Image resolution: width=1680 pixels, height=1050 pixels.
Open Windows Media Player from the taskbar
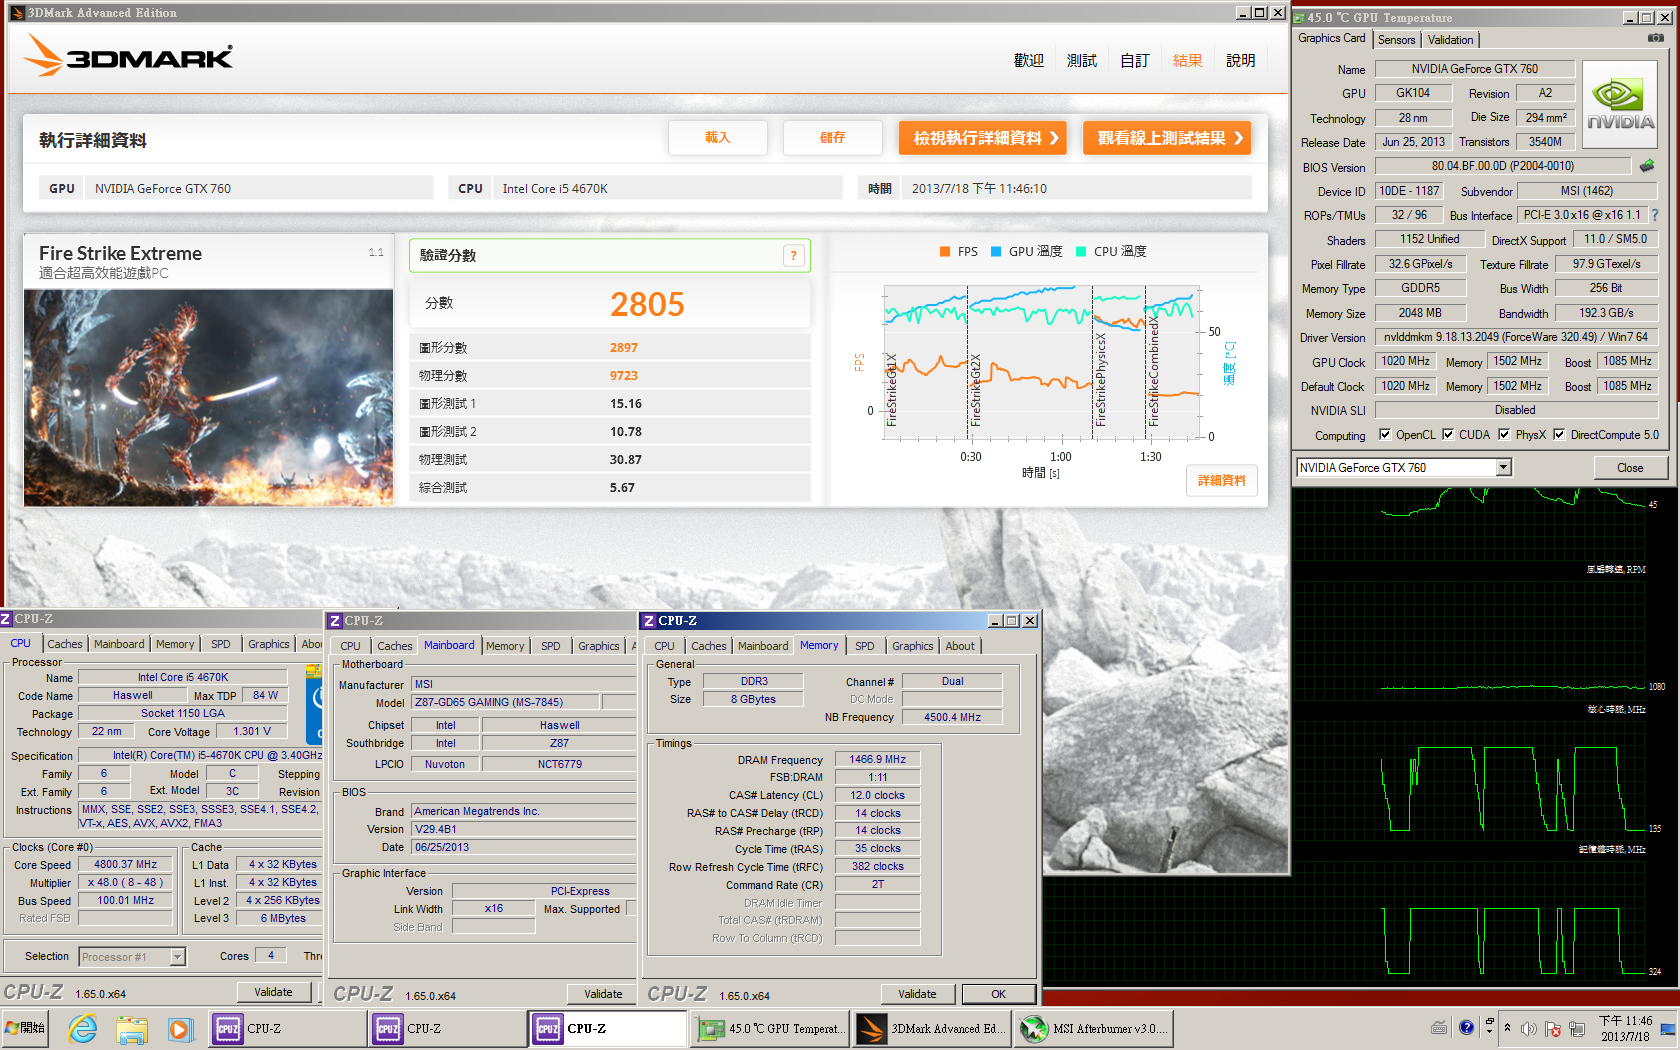tap(180, 1028)
